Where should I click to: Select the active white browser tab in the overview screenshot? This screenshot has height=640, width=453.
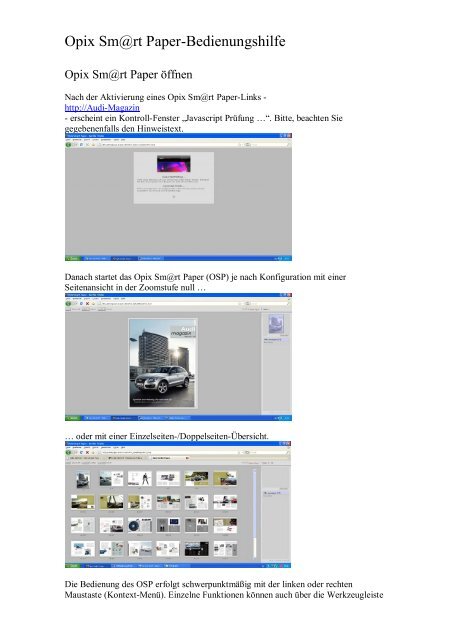tap(171, 458)
